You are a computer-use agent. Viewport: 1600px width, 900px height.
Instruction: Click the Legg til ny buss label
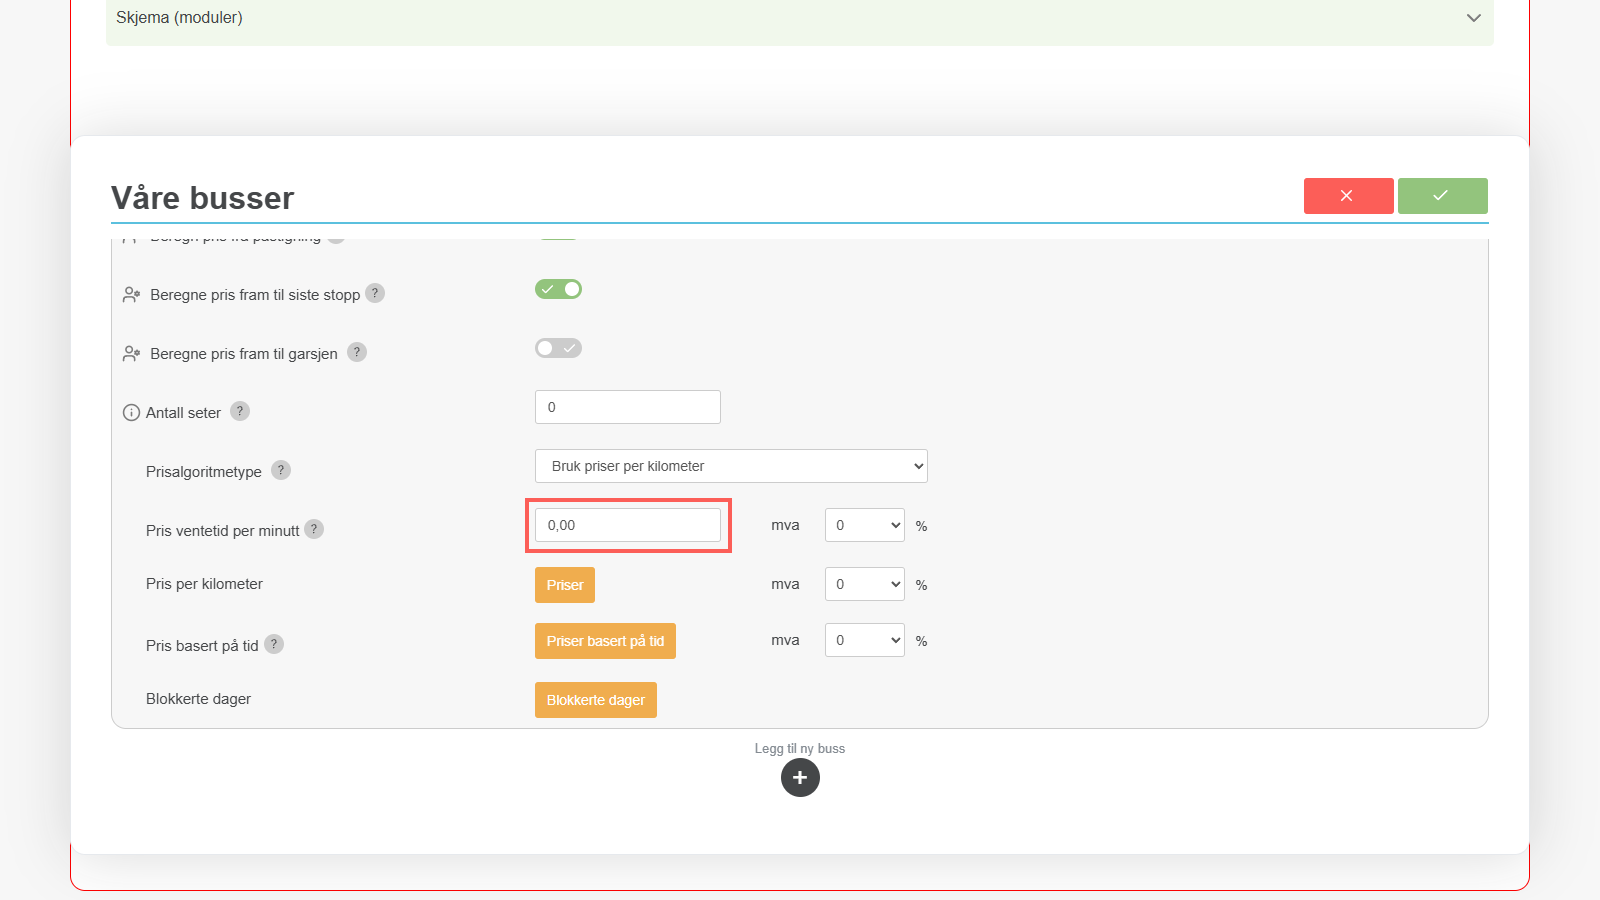[x=800, y=748]
